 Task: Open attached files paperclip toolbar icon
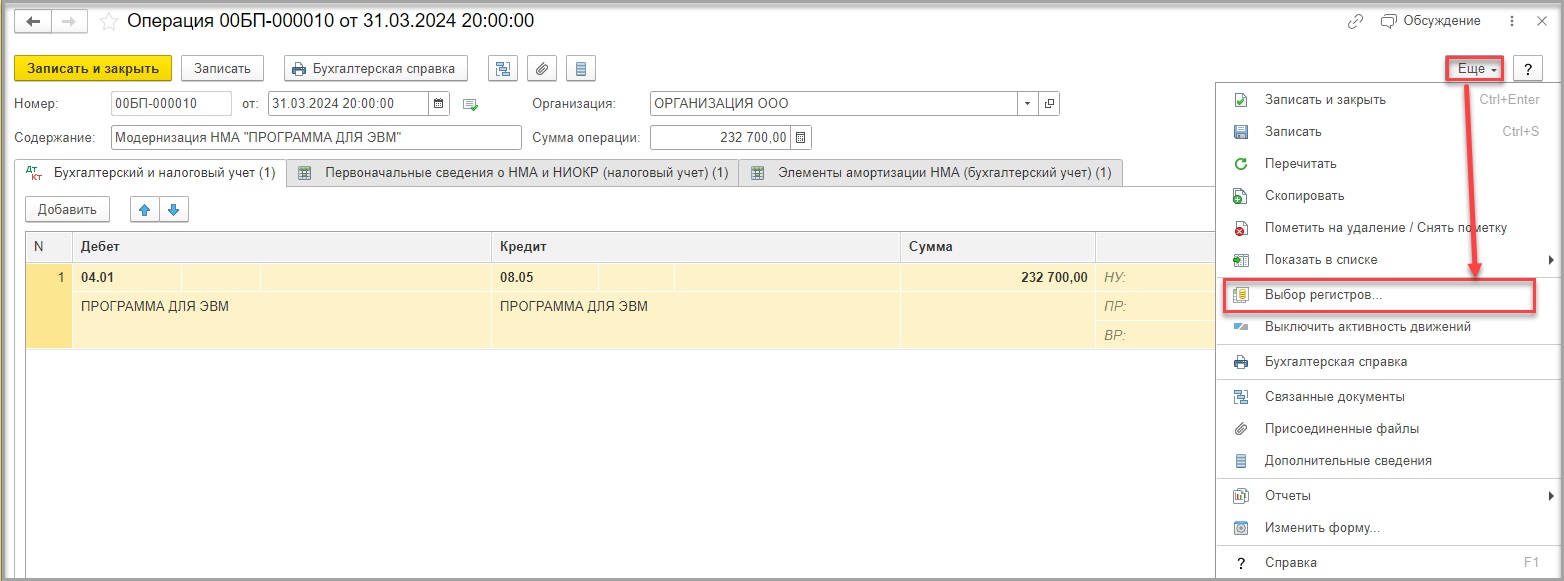(x=542, y=68)
